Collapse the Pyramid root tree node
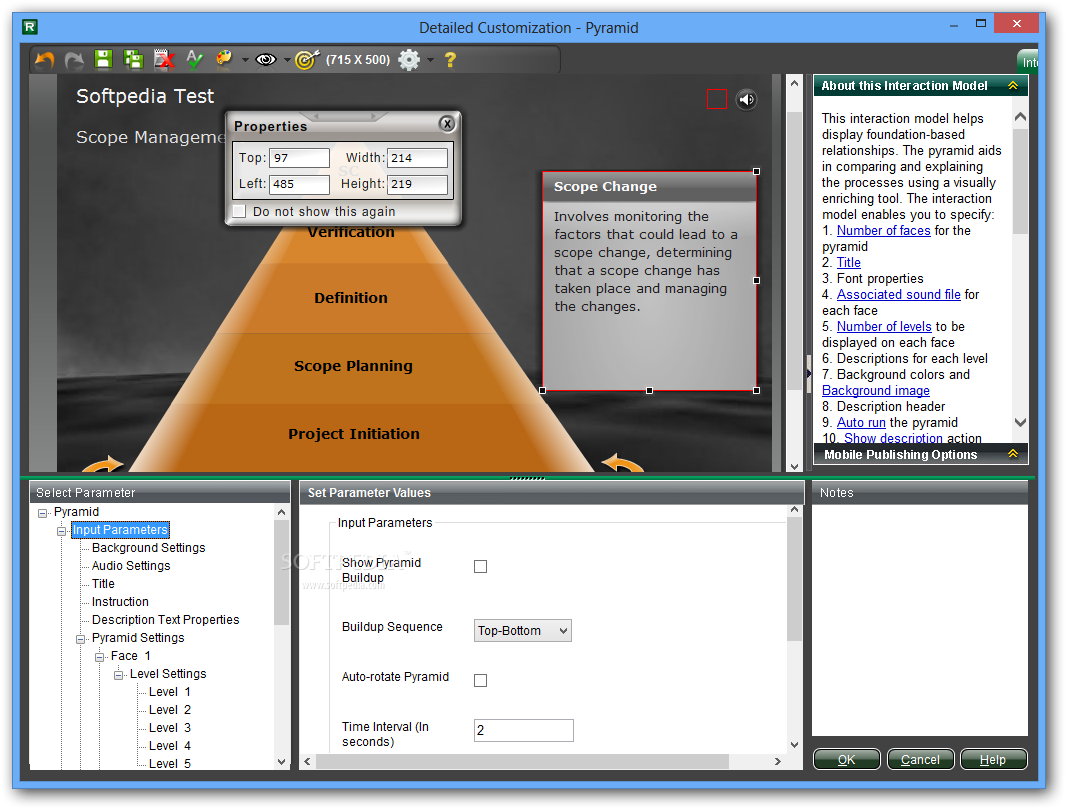 (43, 513)
